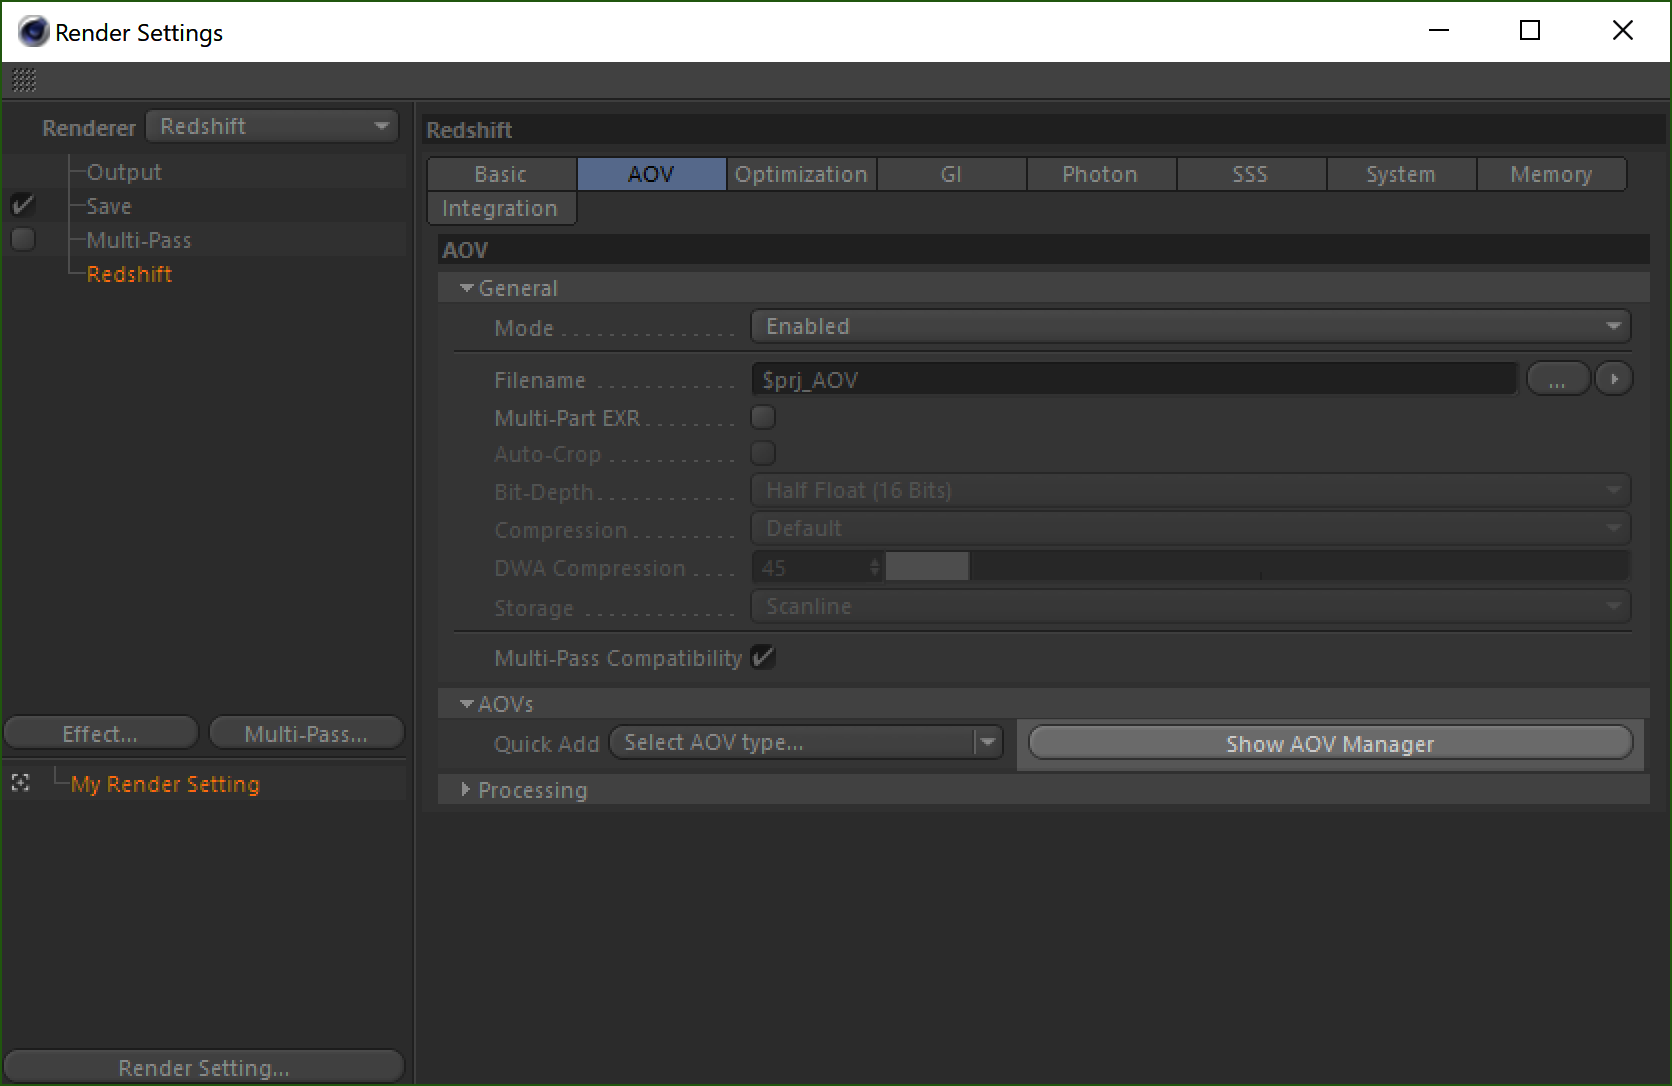Enable Multi-Part EXR checkbox
Screen dimensions: 1672x1086
(x=763, y=417)
